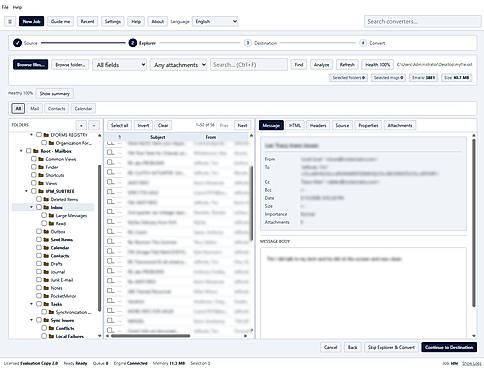Click the Select all button
Screen dimensions: 484x368
pos(119,125)
